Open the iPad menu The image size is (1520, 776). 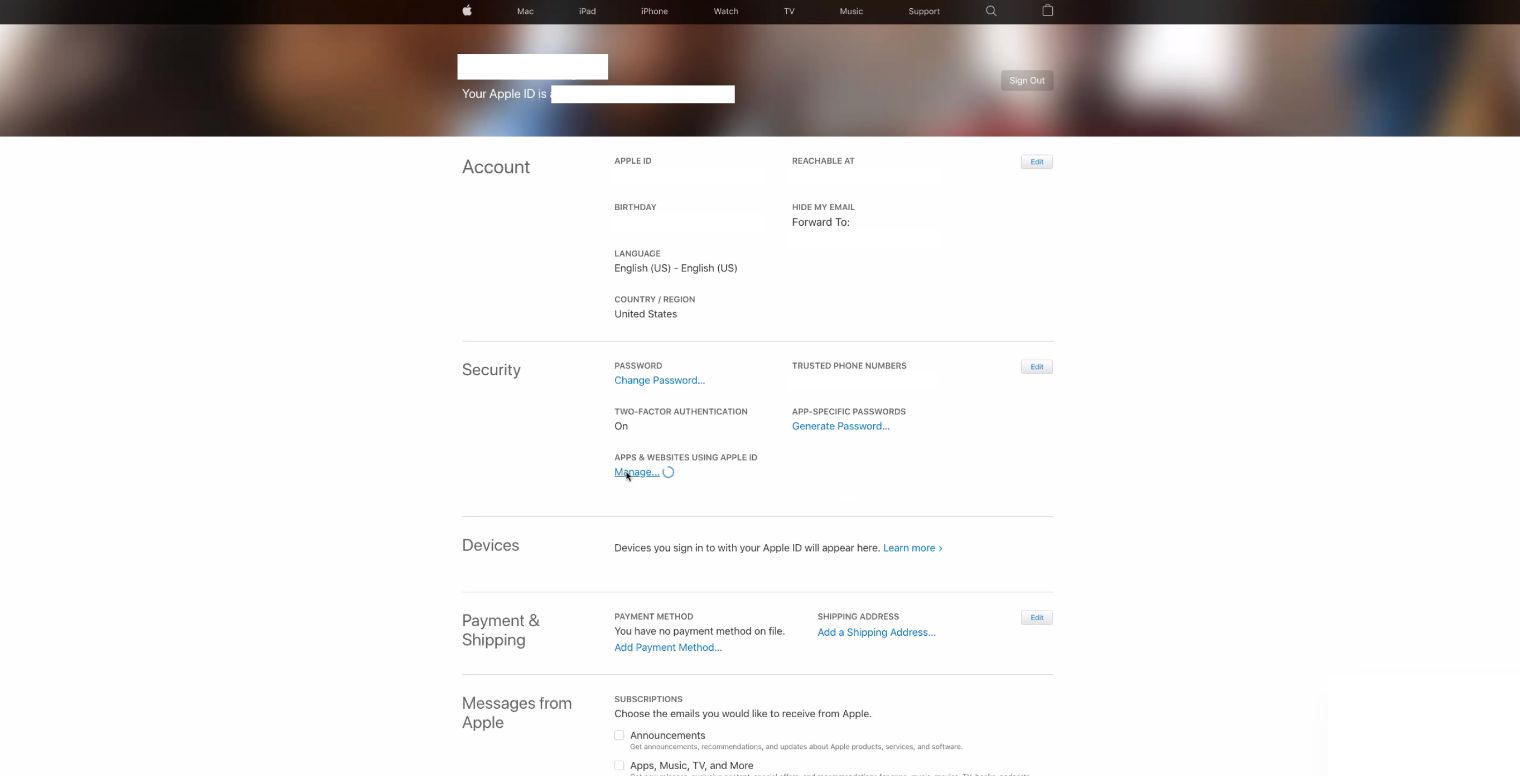587,11
